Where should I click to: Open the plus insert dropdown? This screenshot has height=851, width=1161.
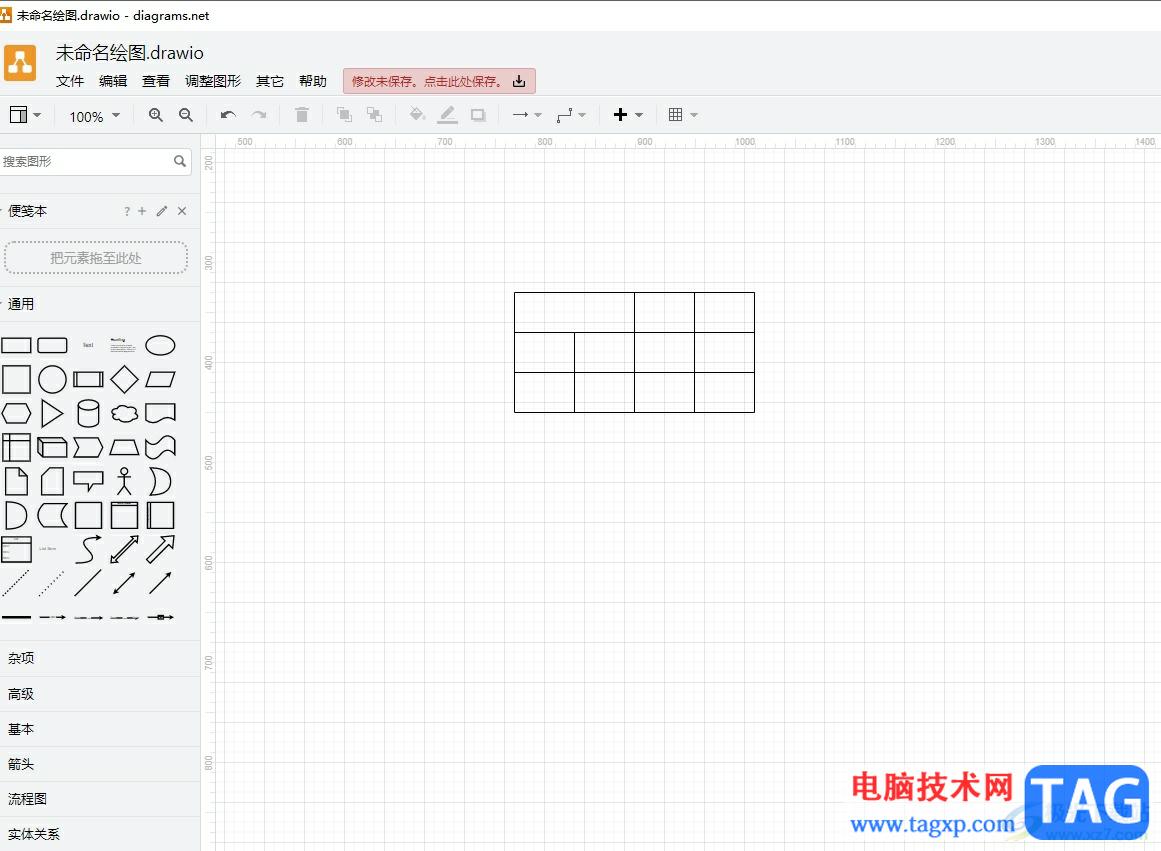pyautogui.click(x=628, y=115)
